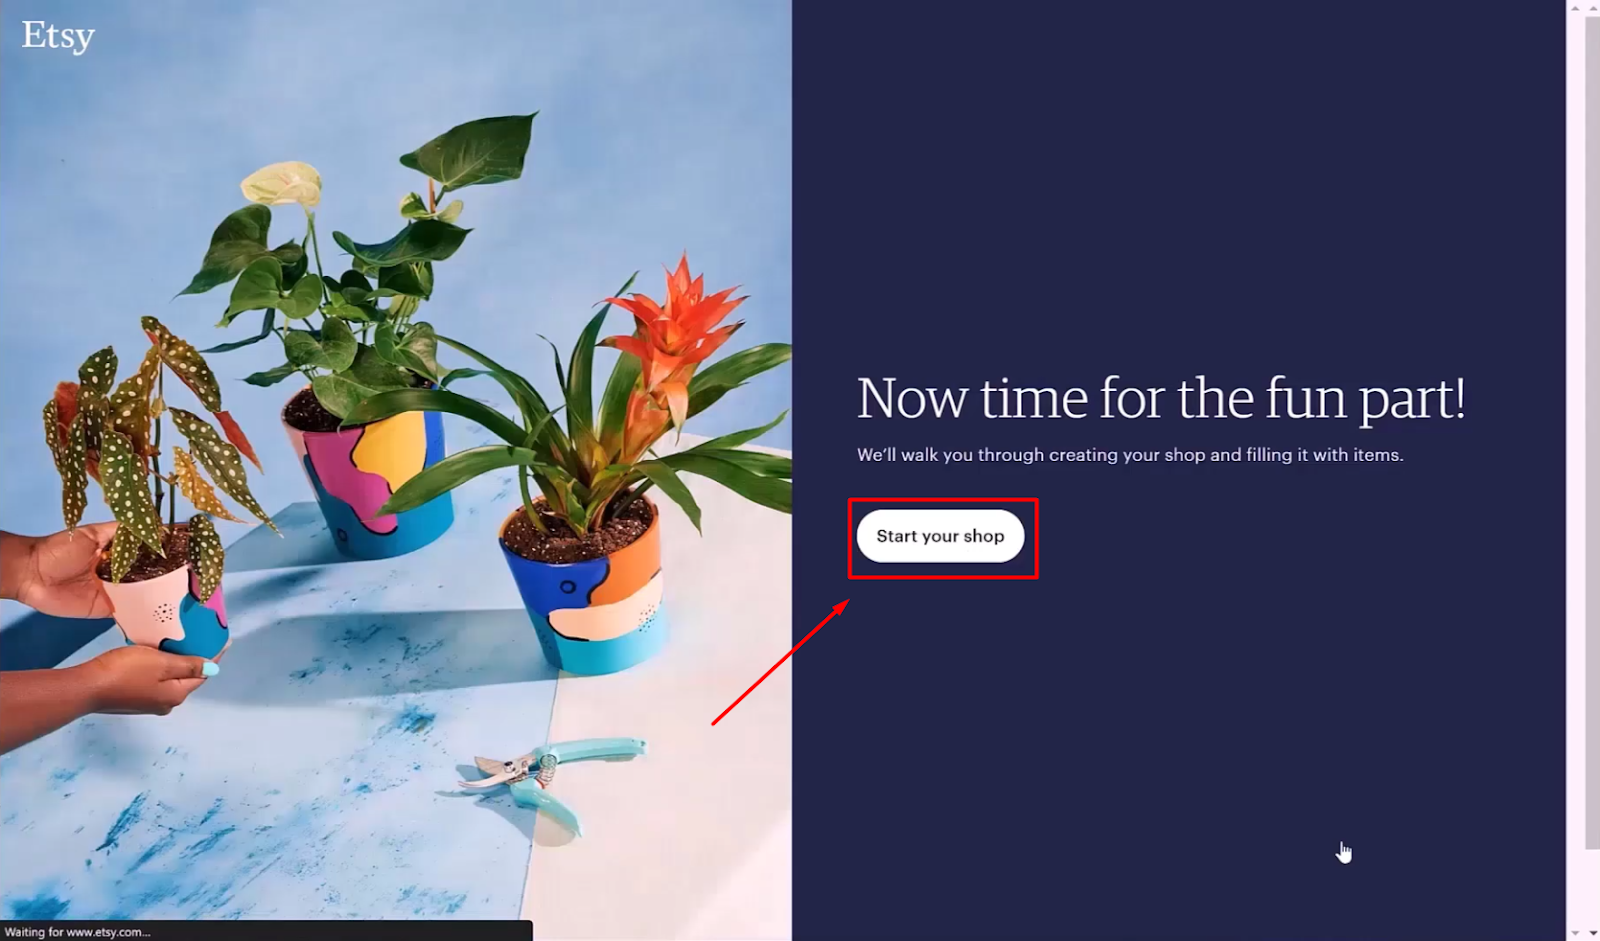The image size is (1600, 941).
Task: Click the word 'shop' in the button
Action: pyautogui.click(x=984, y=536)
